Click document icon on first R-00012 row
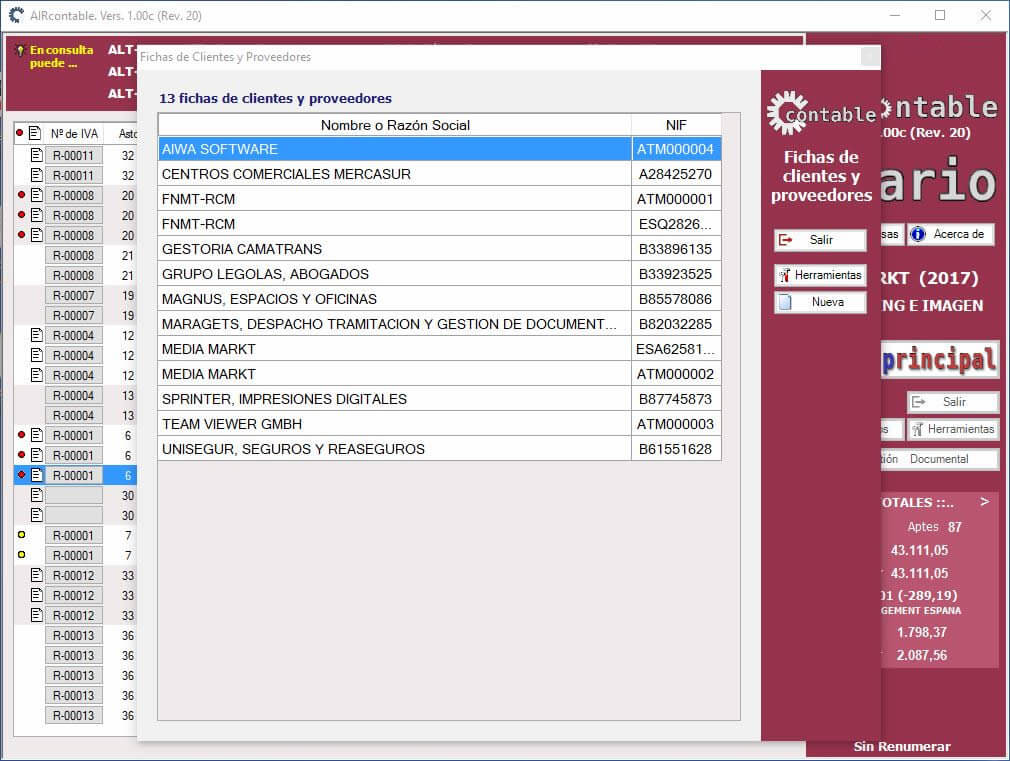 (x=37, y=575)
